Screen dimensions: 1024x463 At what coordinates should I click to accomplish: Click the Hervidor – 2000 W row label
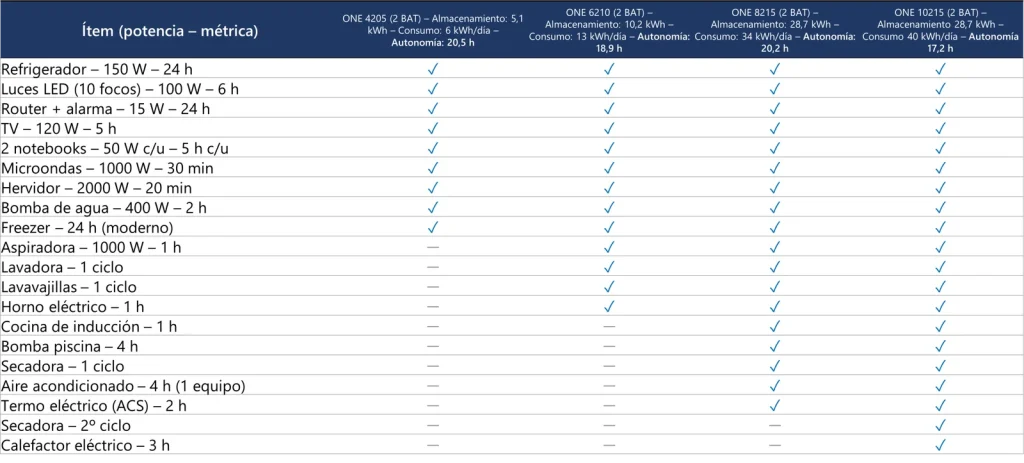click(x=96, y=188)
